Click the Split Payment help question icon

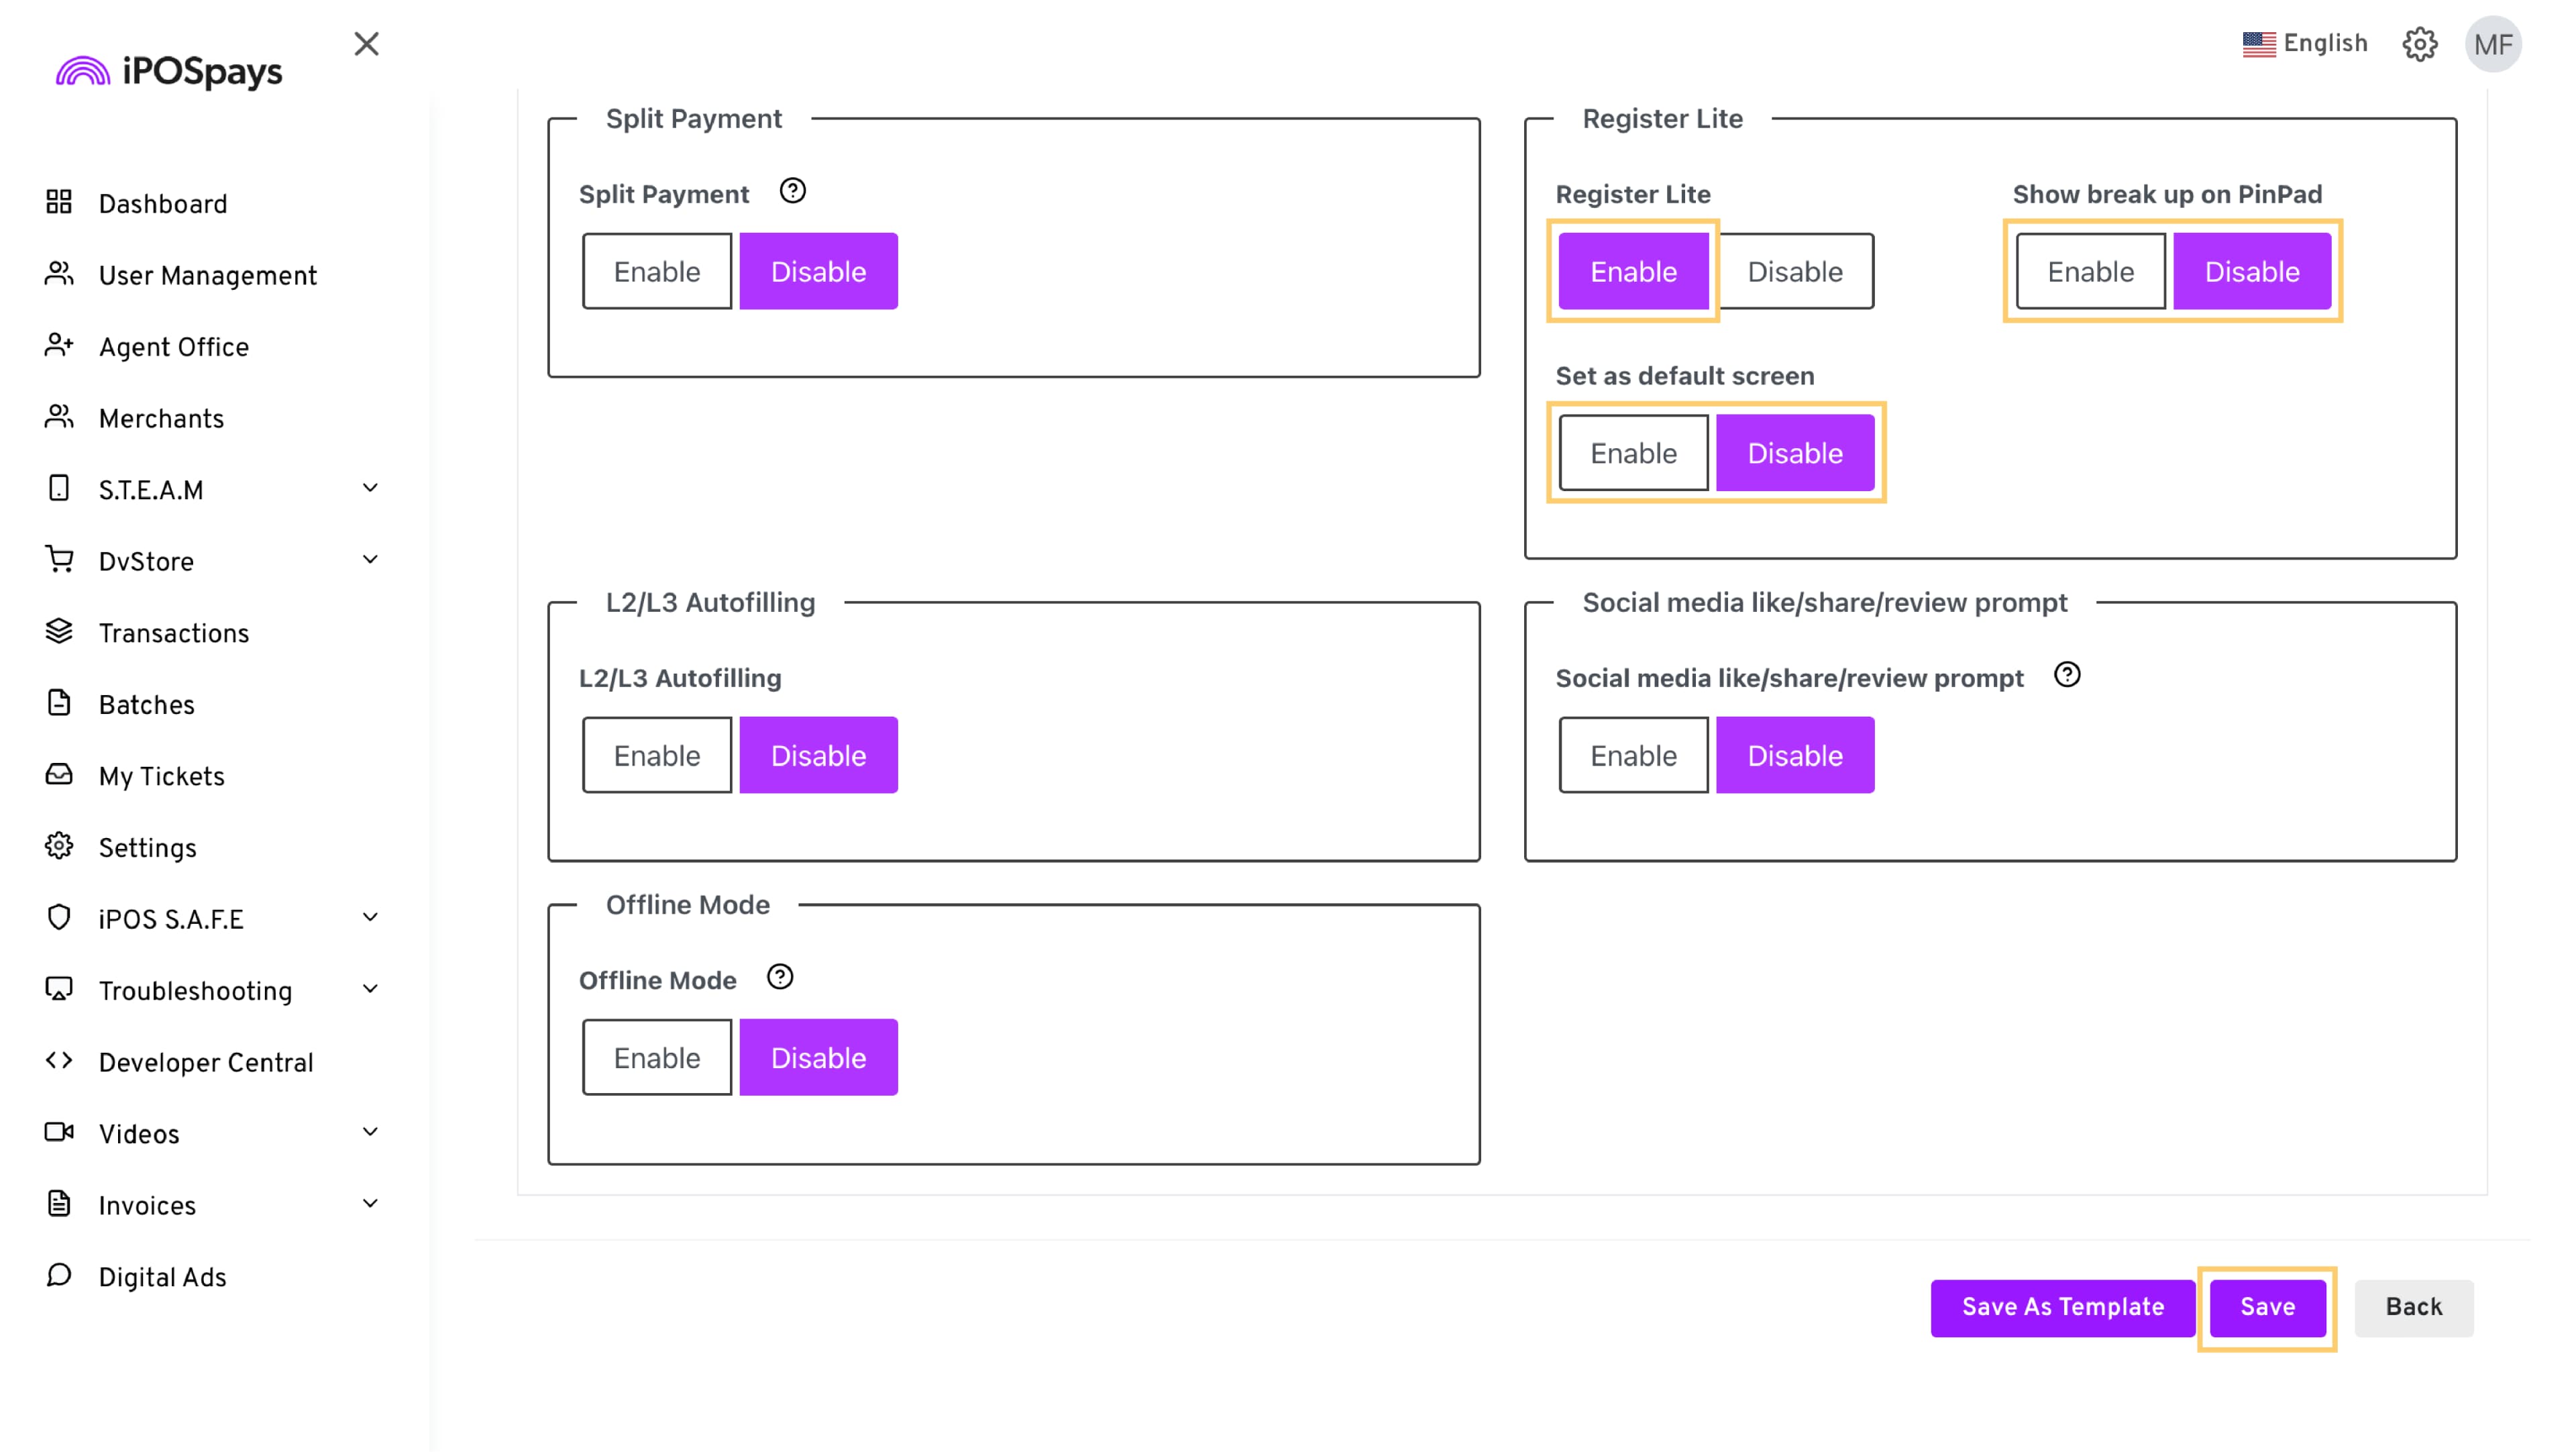tap(792, 191)
